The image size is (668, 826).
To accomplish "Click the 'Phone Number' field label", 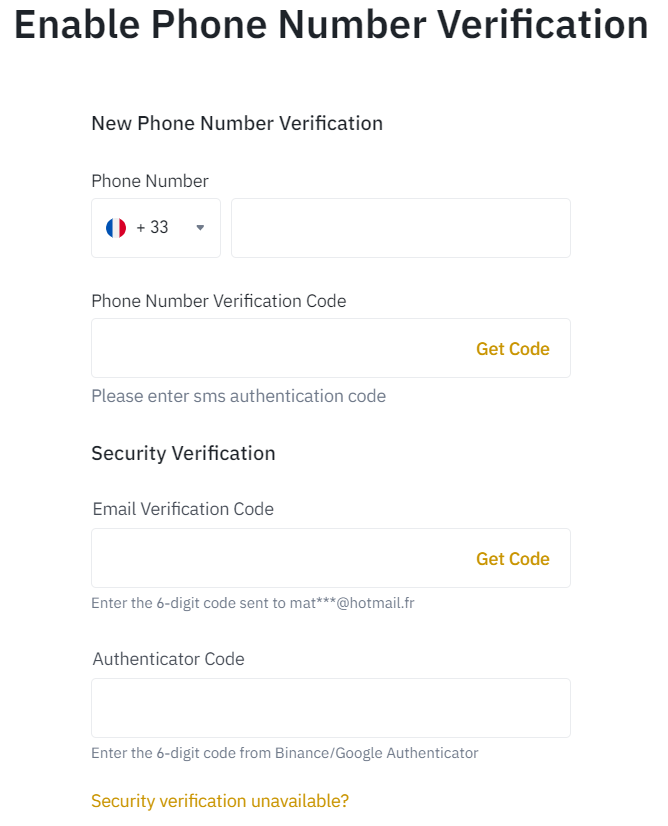I will coord(150,181).
